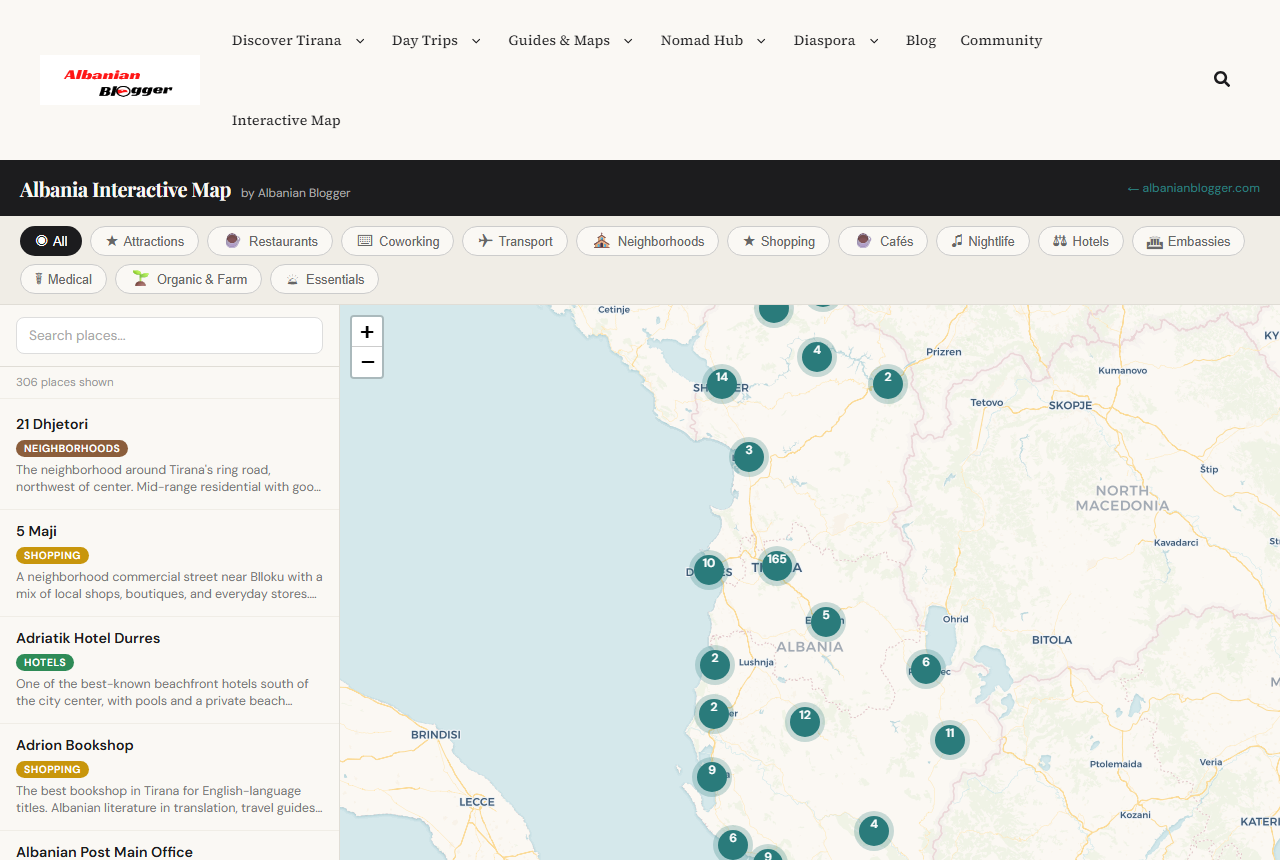Open the 21 Dhjetori place entry
1280x860 pixels.
click(170, 456)
